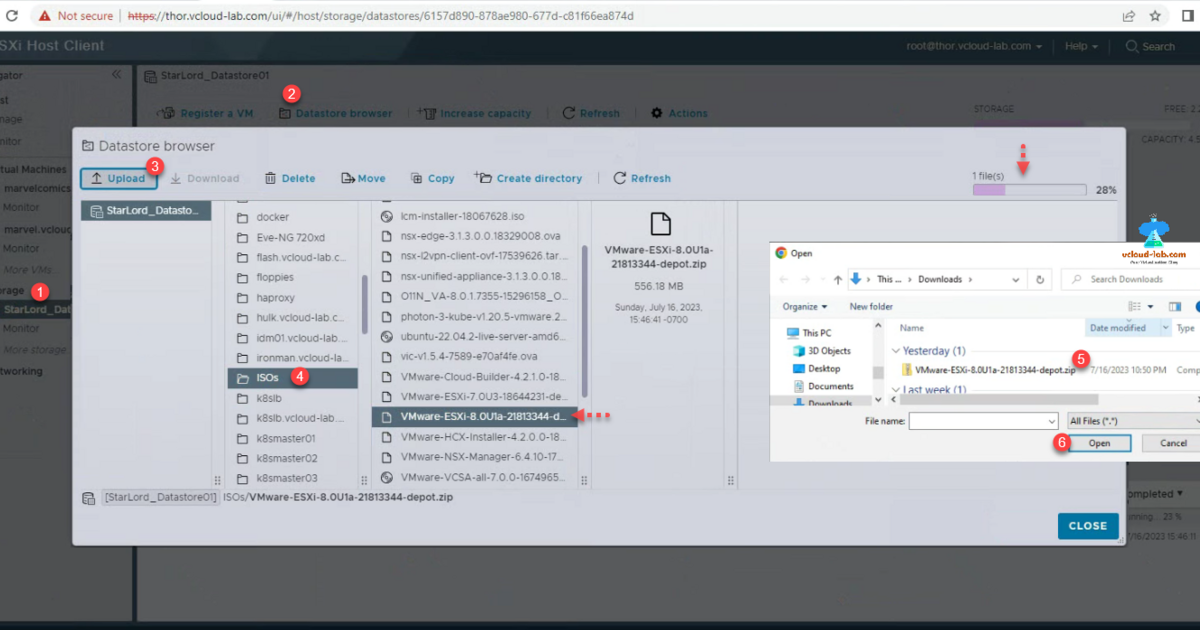This screenshot has height=630, width=1200.
Task: Select Desktop in the Open dialog sidebar
Action: (824, 368)
